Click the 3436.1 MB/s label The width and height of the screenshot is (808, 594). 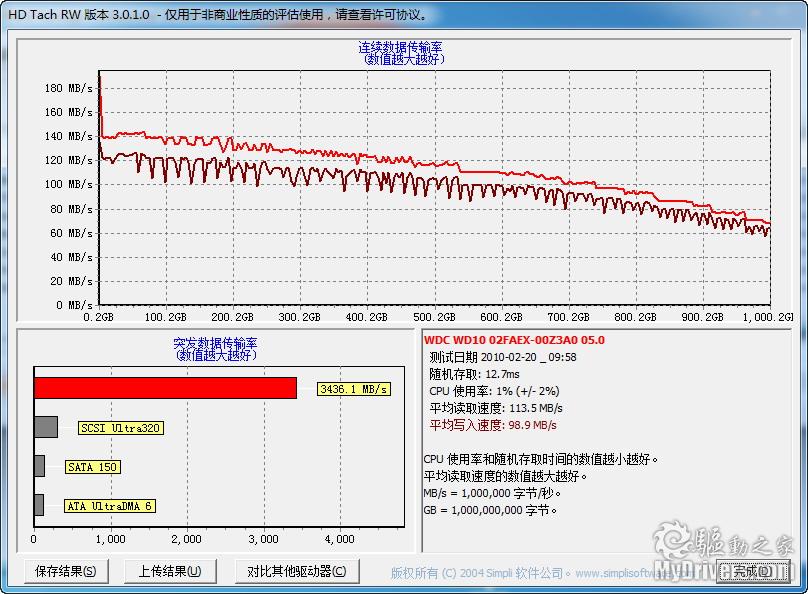coord(354,389)
